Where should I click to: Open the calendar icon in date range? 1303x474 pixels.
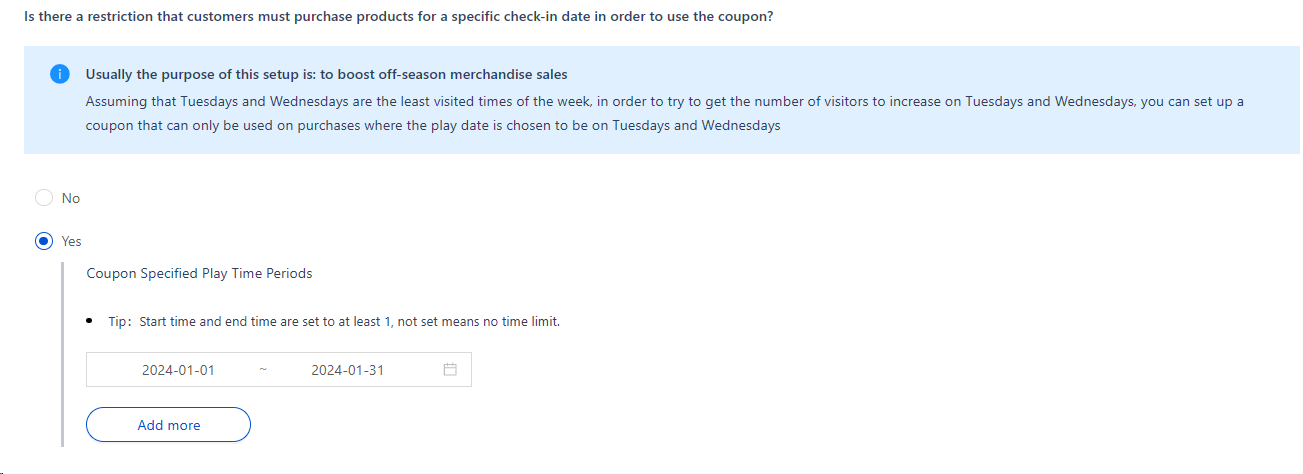450,370
